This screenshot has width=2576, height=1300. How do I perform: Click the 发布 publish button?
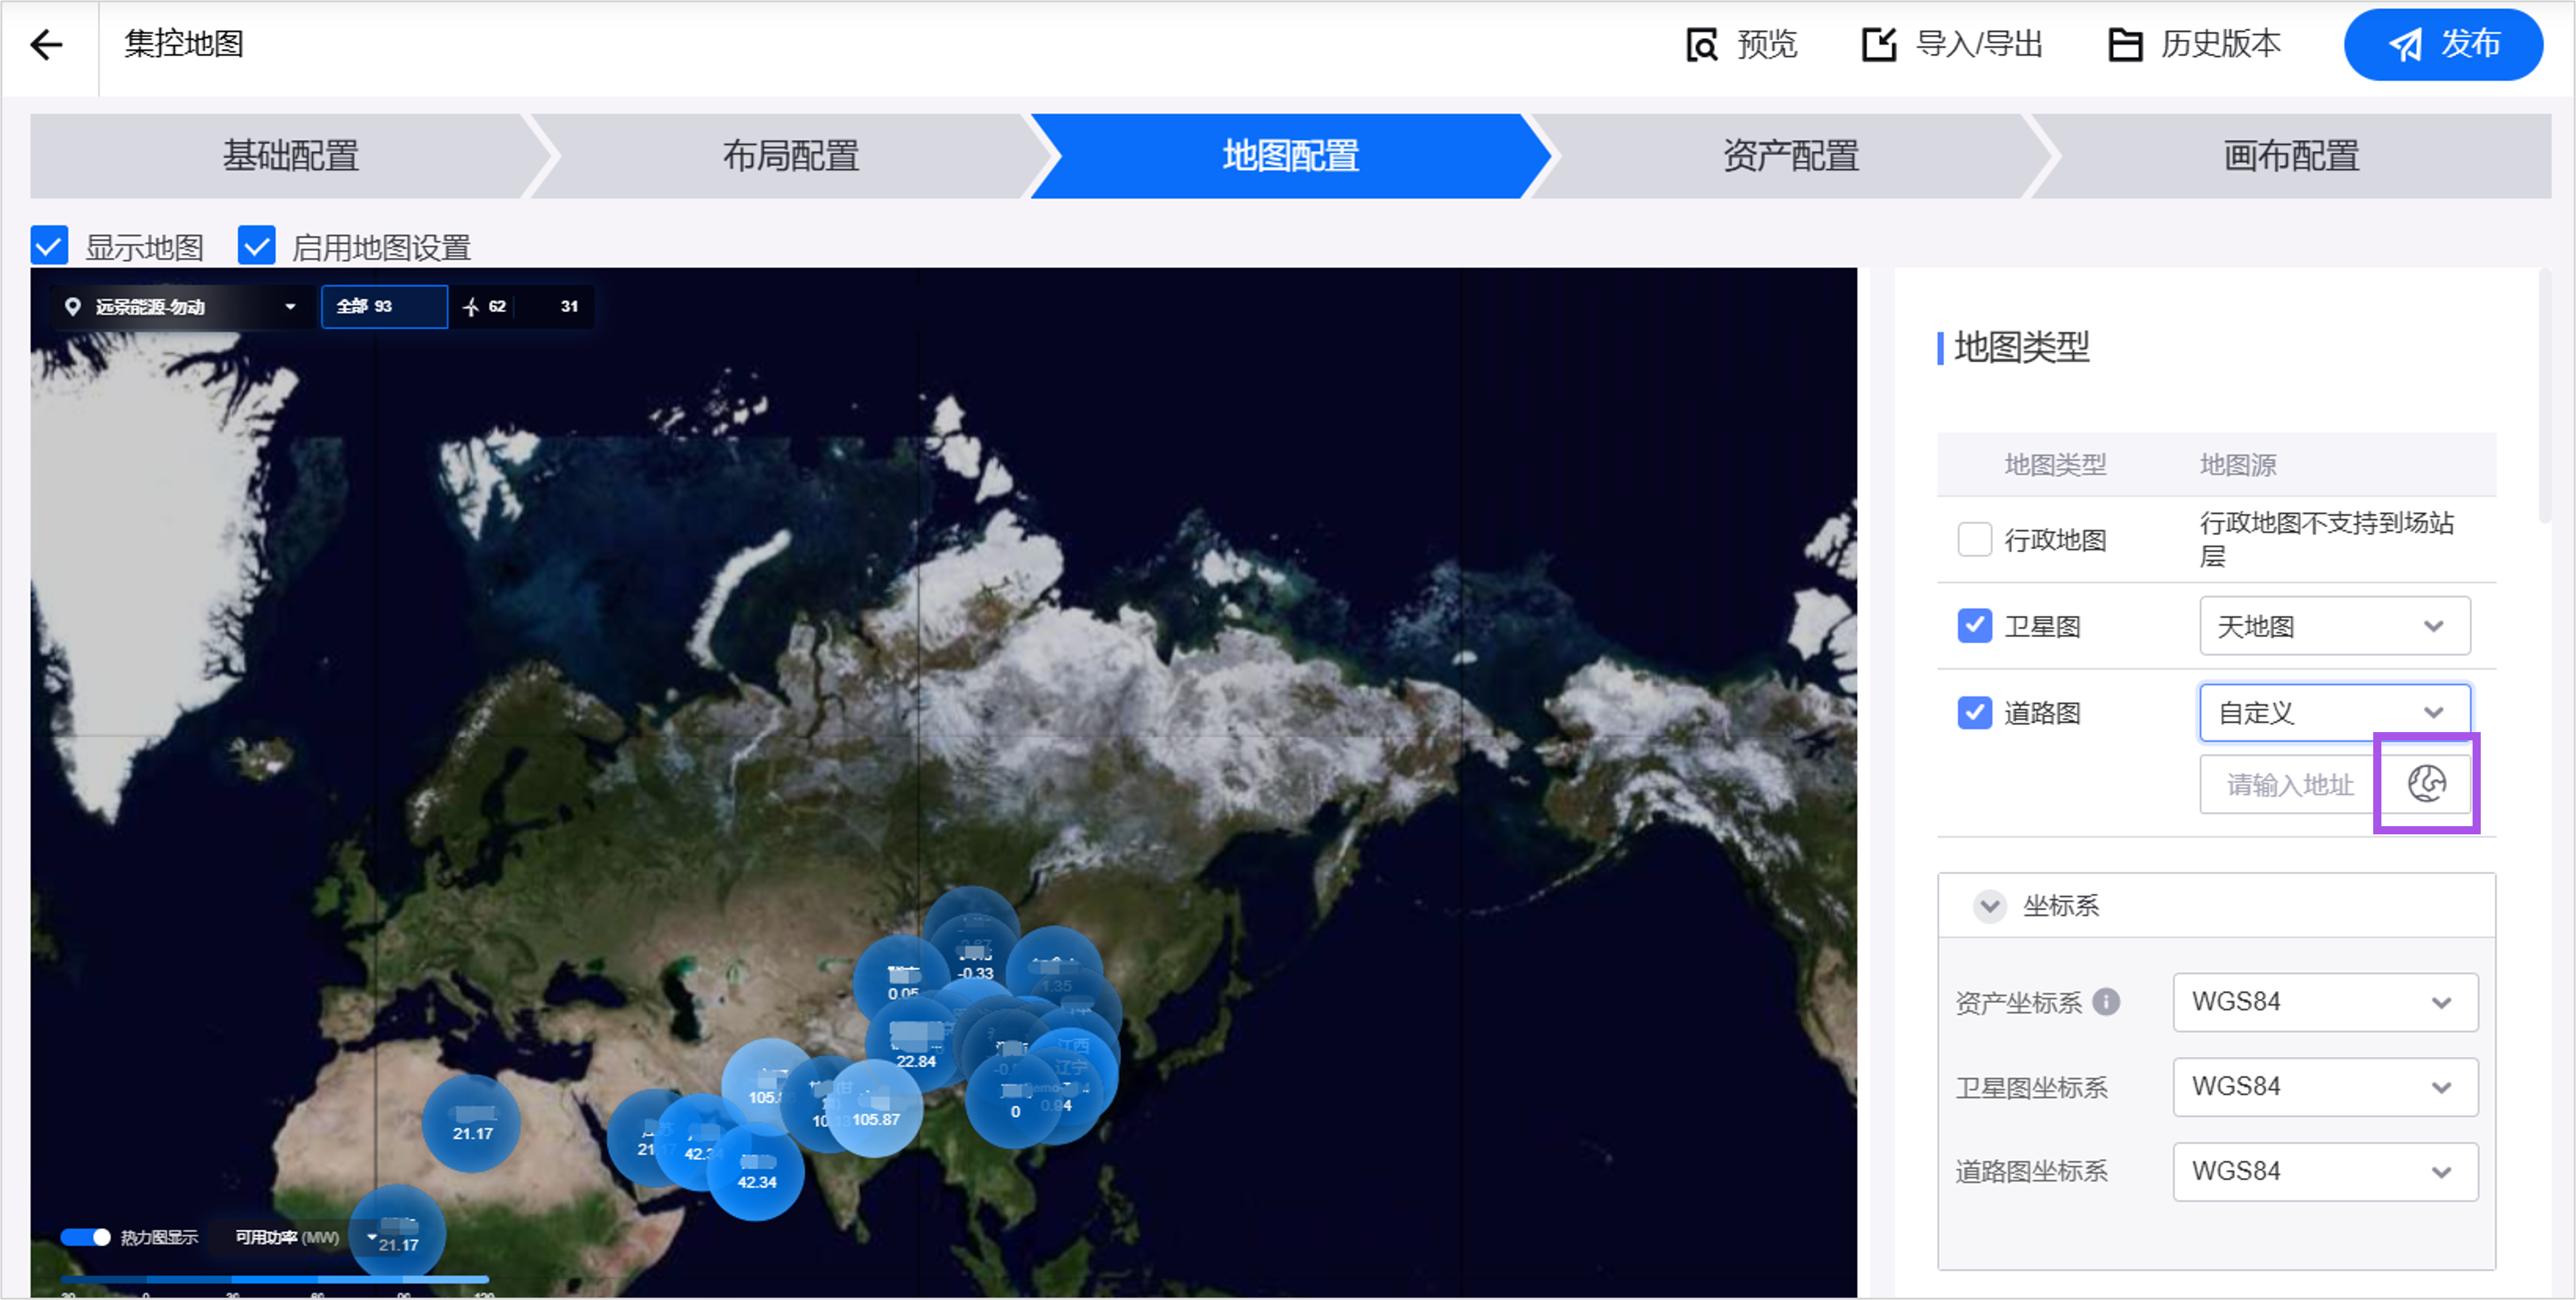[x=2443, y=45]
